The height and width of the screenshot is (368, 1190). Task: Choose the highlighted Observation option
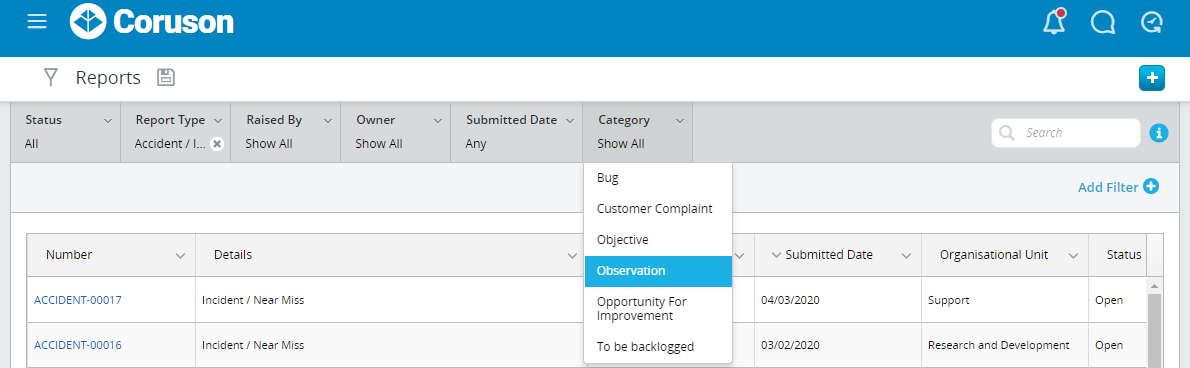tap(658, 271)
